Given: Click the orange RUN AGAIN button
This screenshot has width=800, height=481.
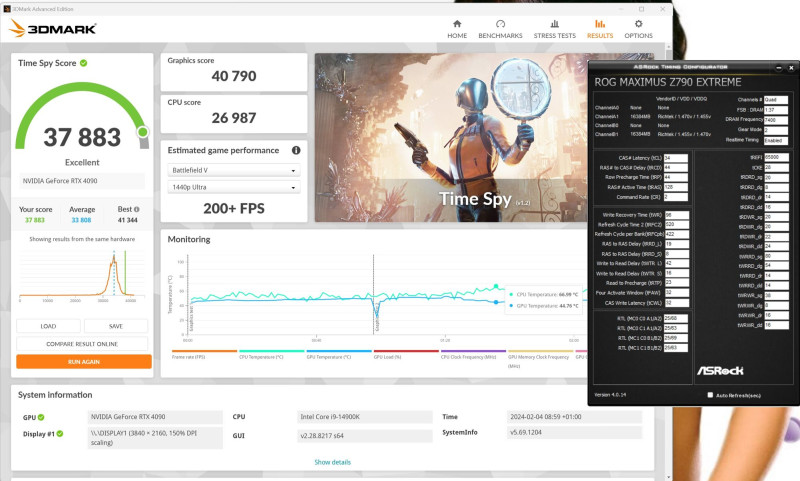Looking at the screenshot, I should point(84,362).
